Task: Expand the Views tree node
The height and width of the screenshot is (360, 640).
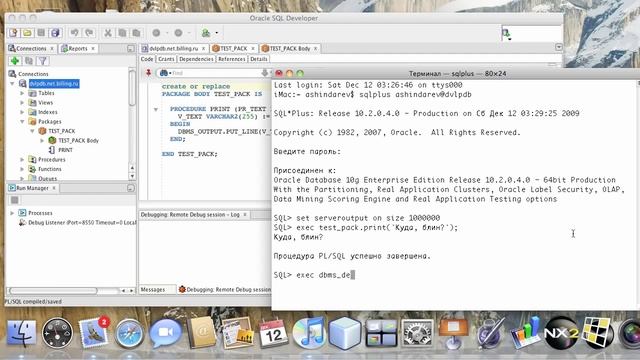Action: pos(22,103)
